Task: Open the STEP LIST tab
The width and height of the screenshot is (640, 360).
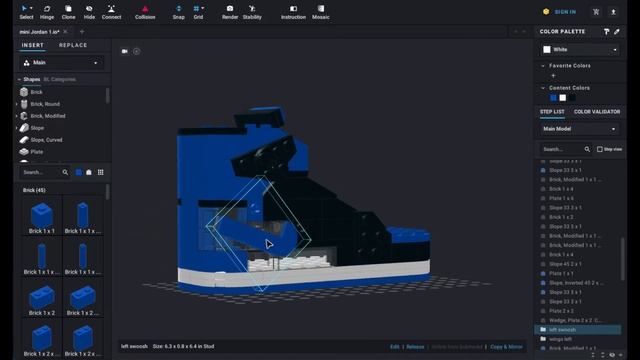Action: 552,112
